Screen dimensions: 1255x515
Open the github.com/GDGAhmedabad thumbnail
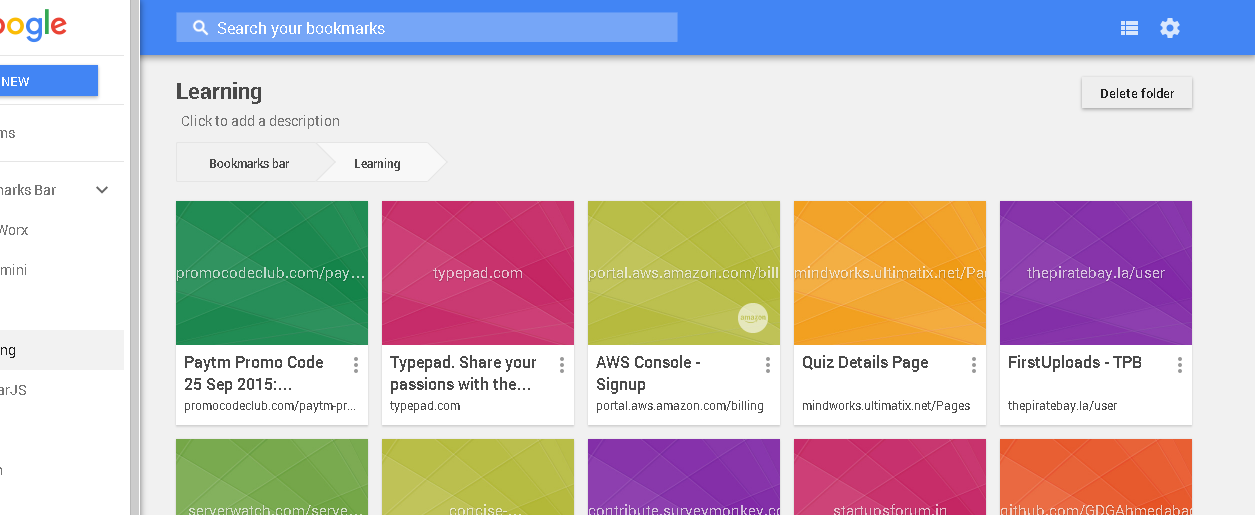(x=1096, y=477)
